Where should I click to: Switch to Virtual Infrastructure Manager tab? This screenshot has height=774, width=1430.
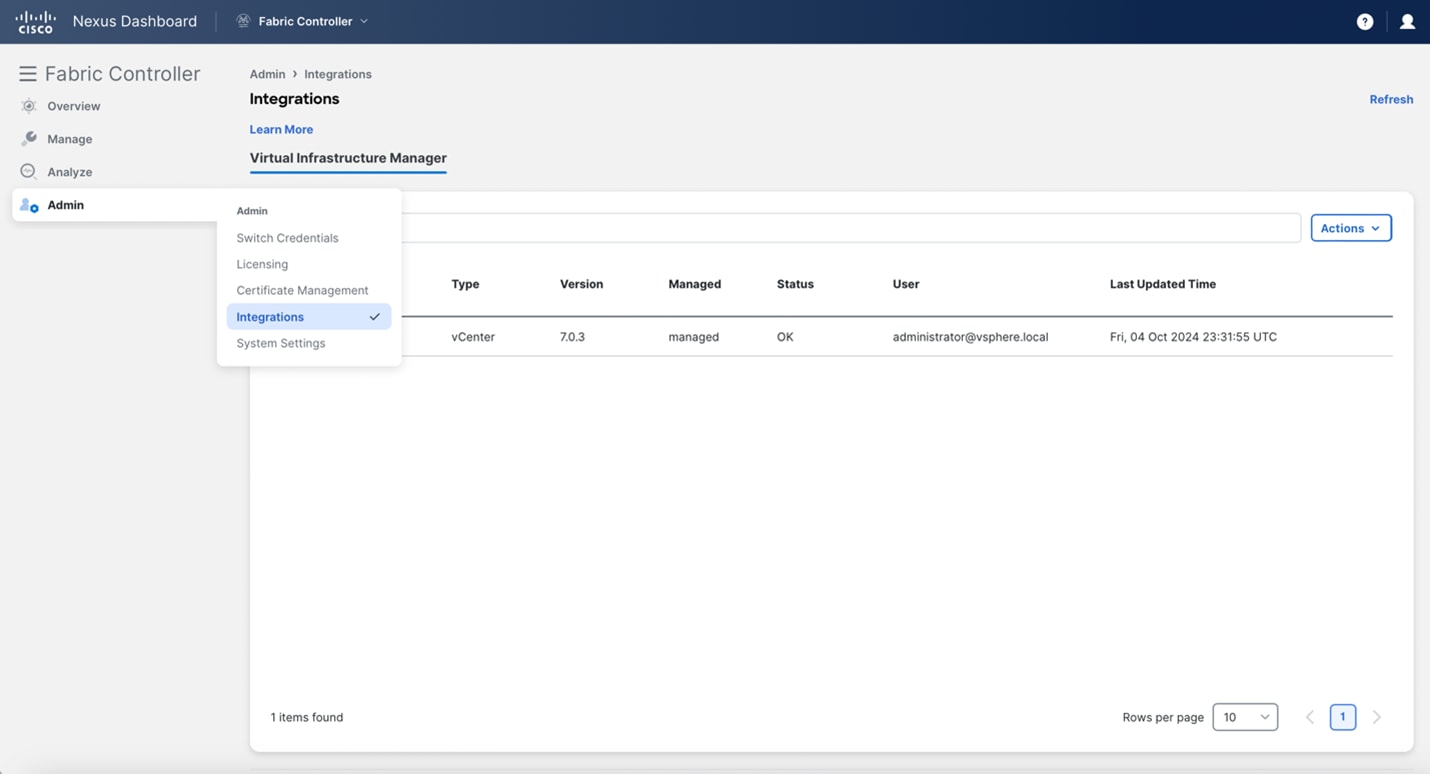pos(348,158)
